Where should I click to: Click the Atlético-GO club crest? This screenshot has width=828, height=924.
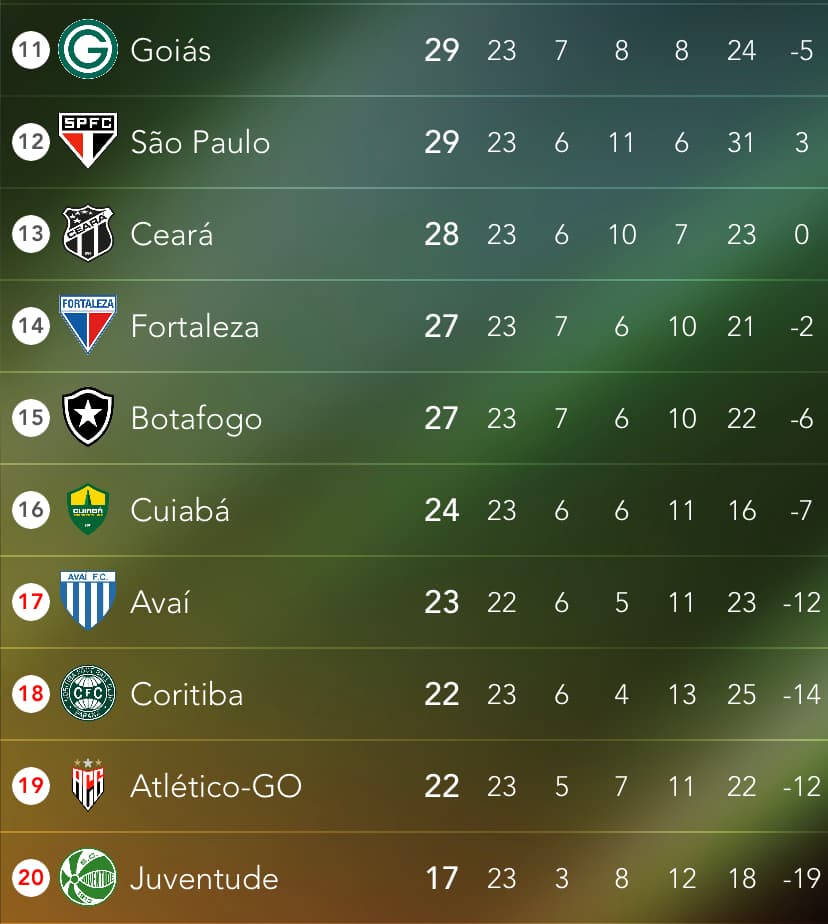tap(88, 785)
